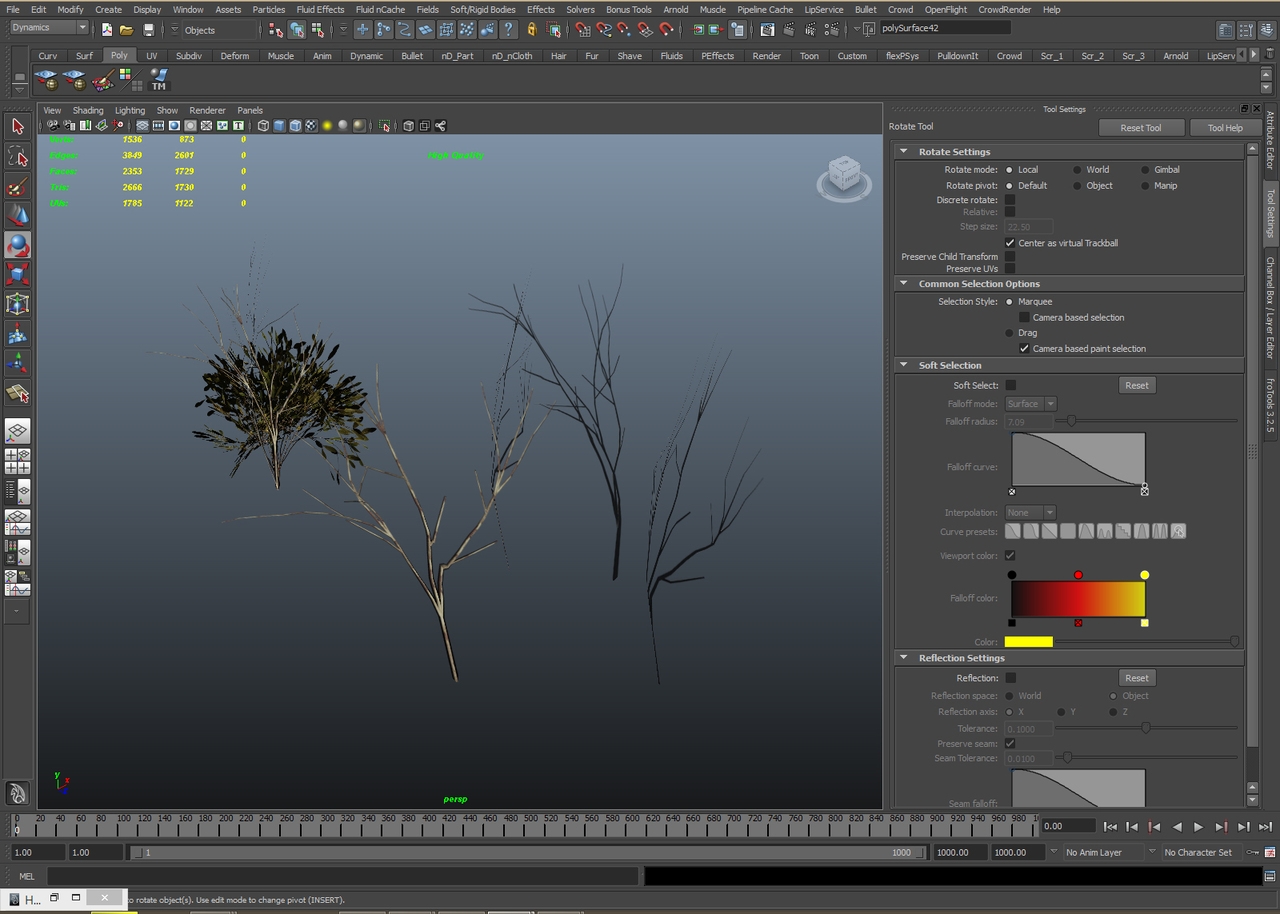Select Object rotate pivot

click(1077, 186)
